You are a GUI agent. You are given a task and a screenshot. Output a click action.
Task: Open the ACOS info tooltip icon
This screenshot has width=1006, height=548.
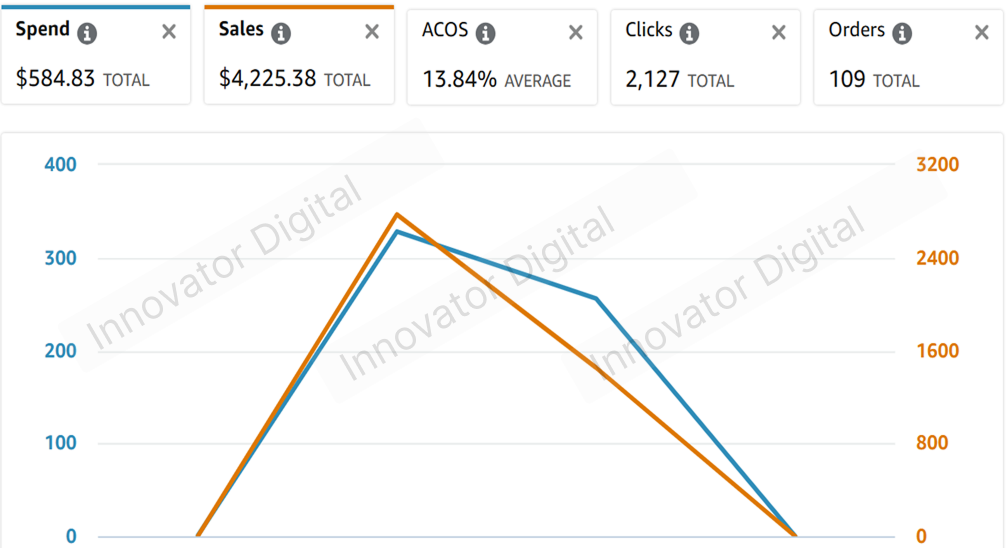pyautogui.click(x=485, y=33)
